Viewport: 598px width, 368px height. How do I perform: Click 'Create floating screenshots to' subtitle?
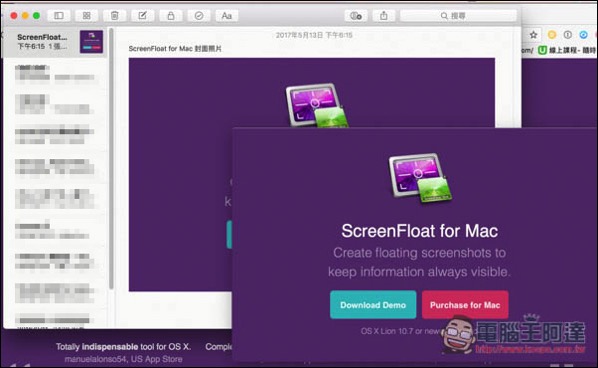[x=420, y=253]
